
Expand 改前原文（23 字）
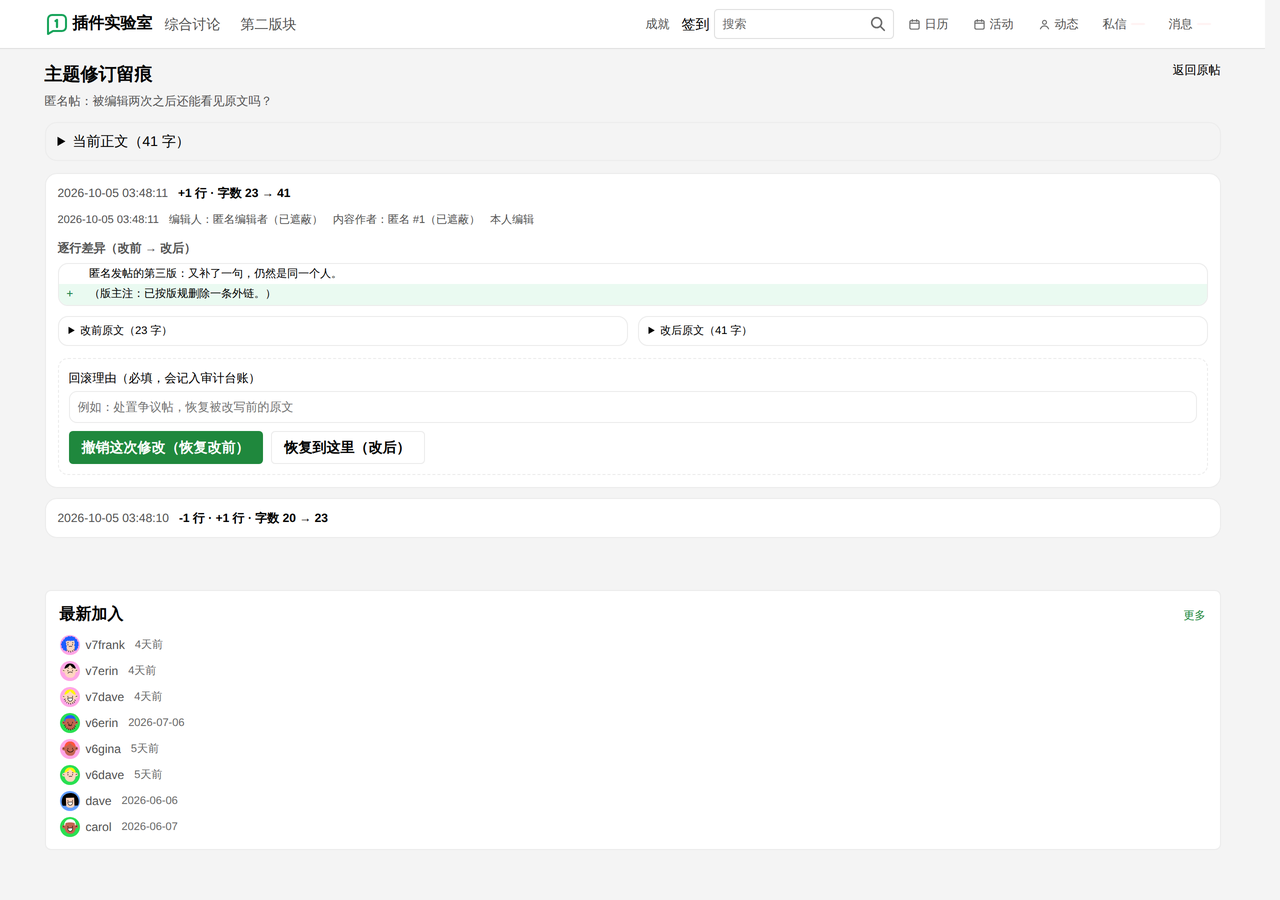[343, 331]
